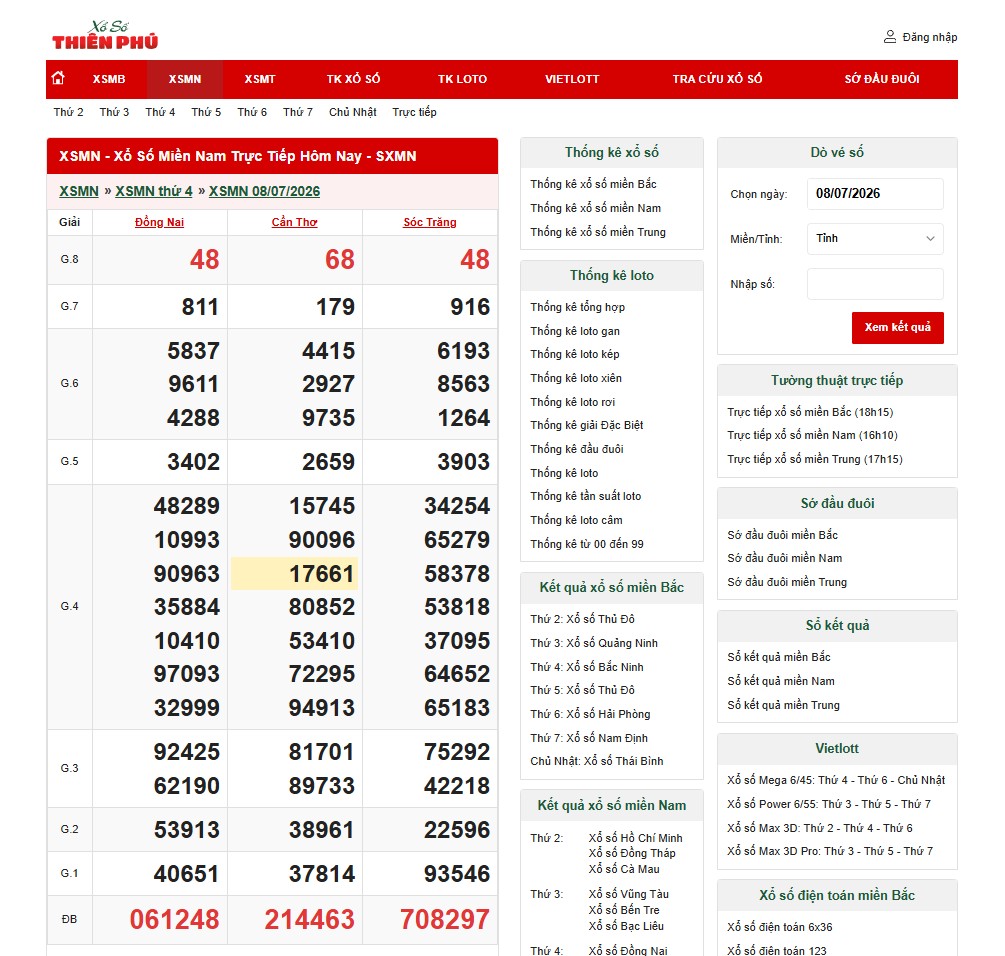Image resolution: width=1005 pixels, height=956 pixels.
Task: Open Trực tiếp xổ số miền Nam (16h10)
Action: coord(812,435)
